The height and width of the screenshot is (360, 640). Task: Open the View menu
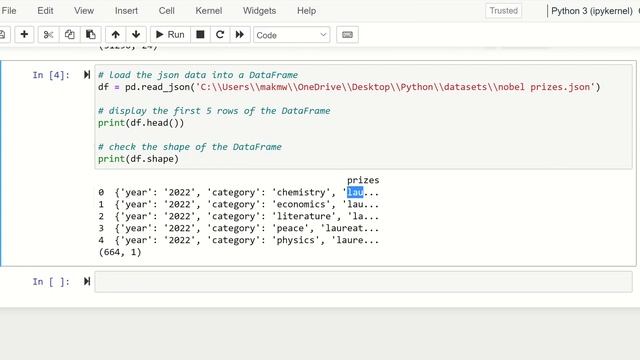pyautogui.click(x=84, y=11)
